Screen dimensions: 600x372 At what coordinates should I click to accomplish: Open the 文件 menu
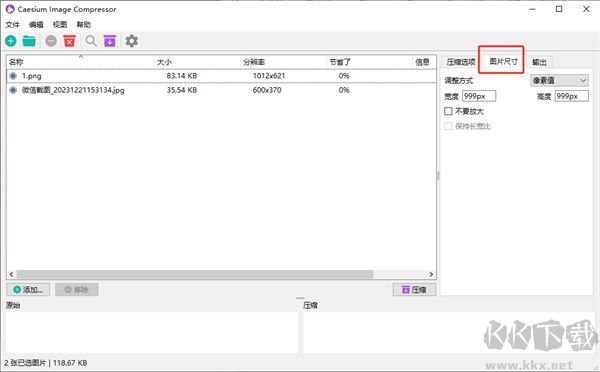point(12,24)
